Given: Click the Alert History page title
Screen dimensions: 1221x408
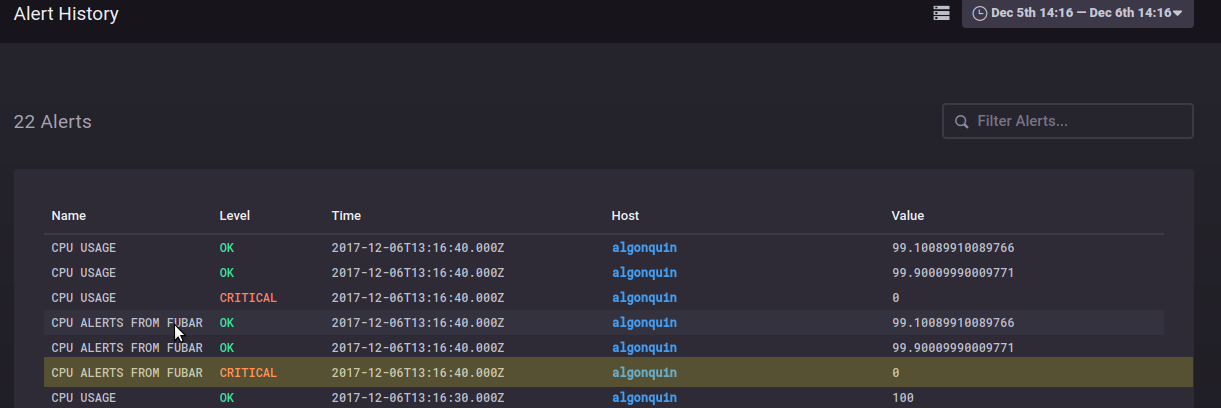Looking at the screenshot, I should pos(66,14).
